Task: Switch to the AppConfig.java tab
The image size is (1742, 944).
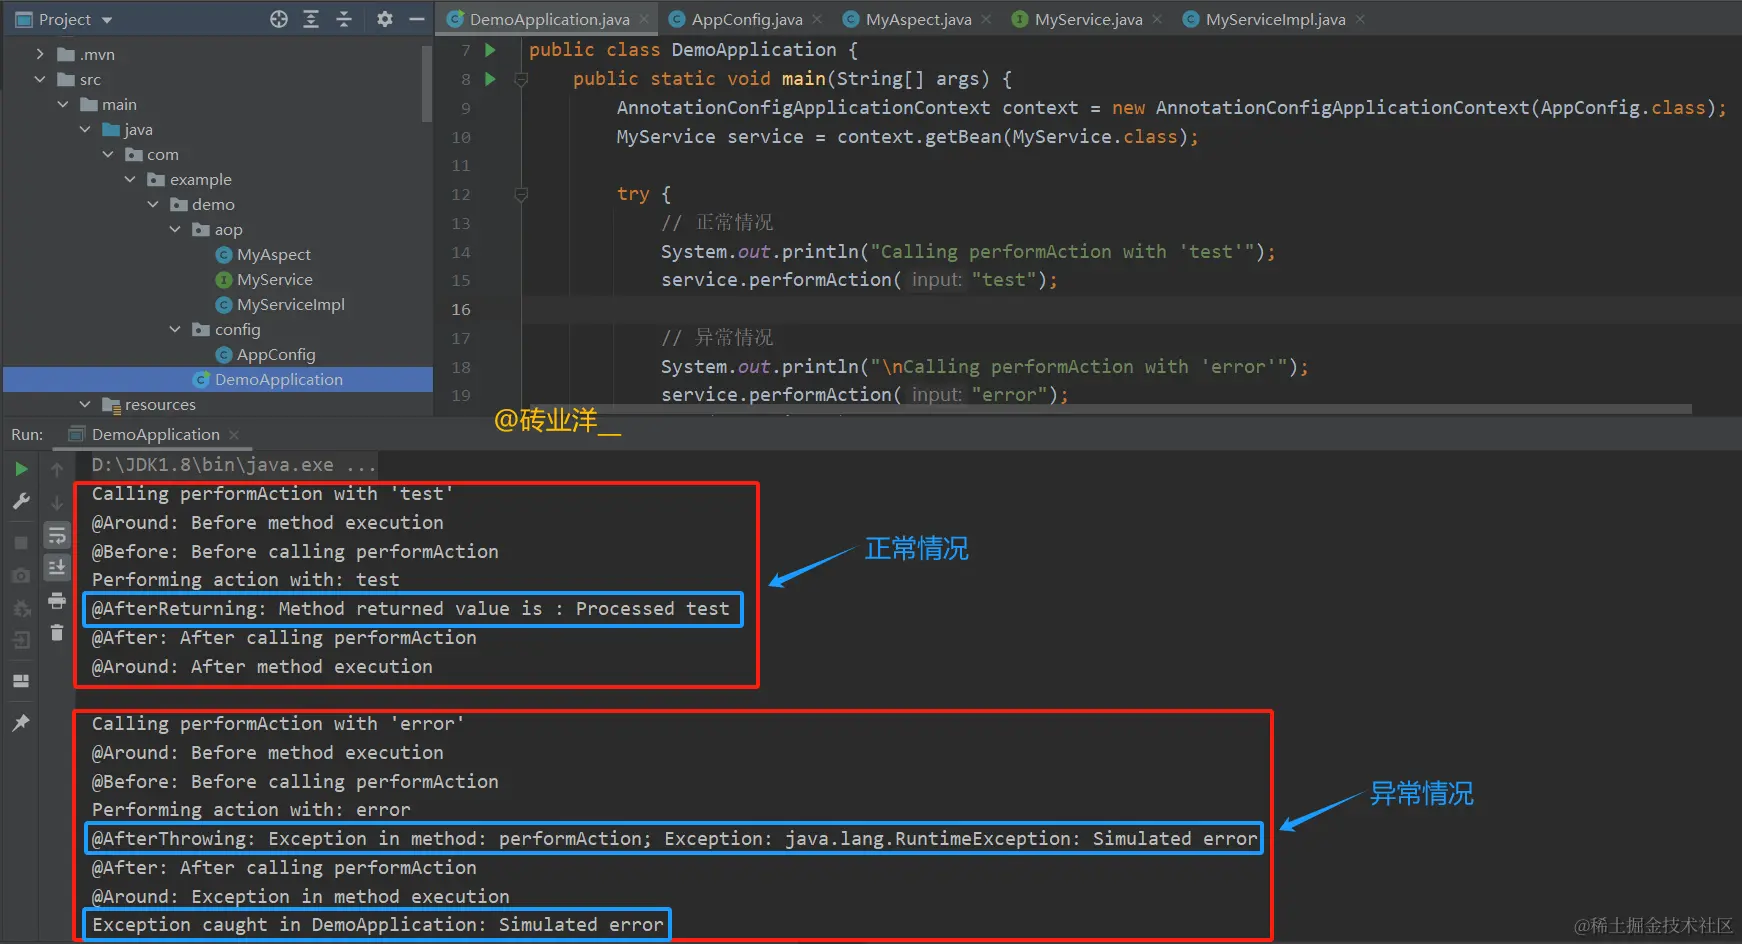Action: tap(746, 19)
